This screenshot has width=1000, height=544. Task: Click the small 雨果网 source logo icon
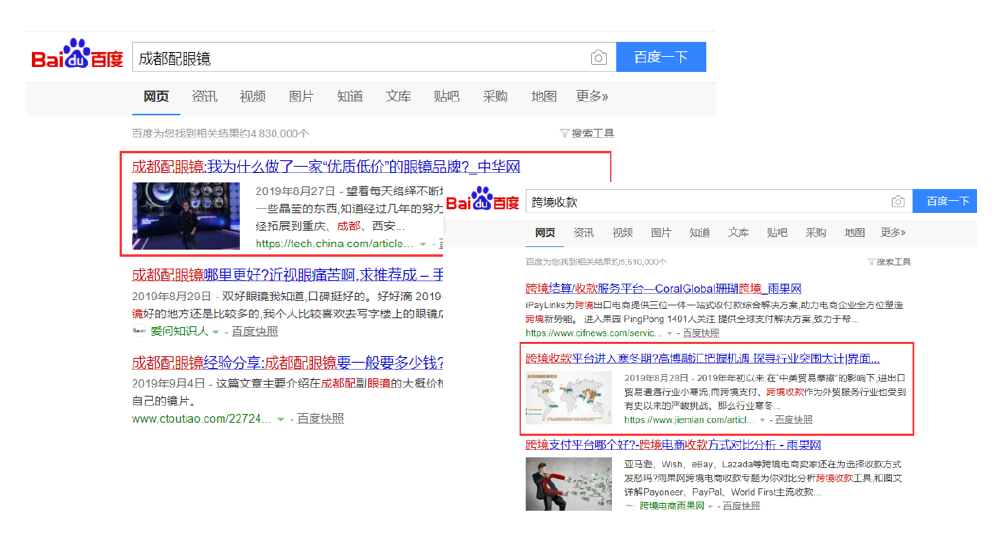click(x=629, y=506)
